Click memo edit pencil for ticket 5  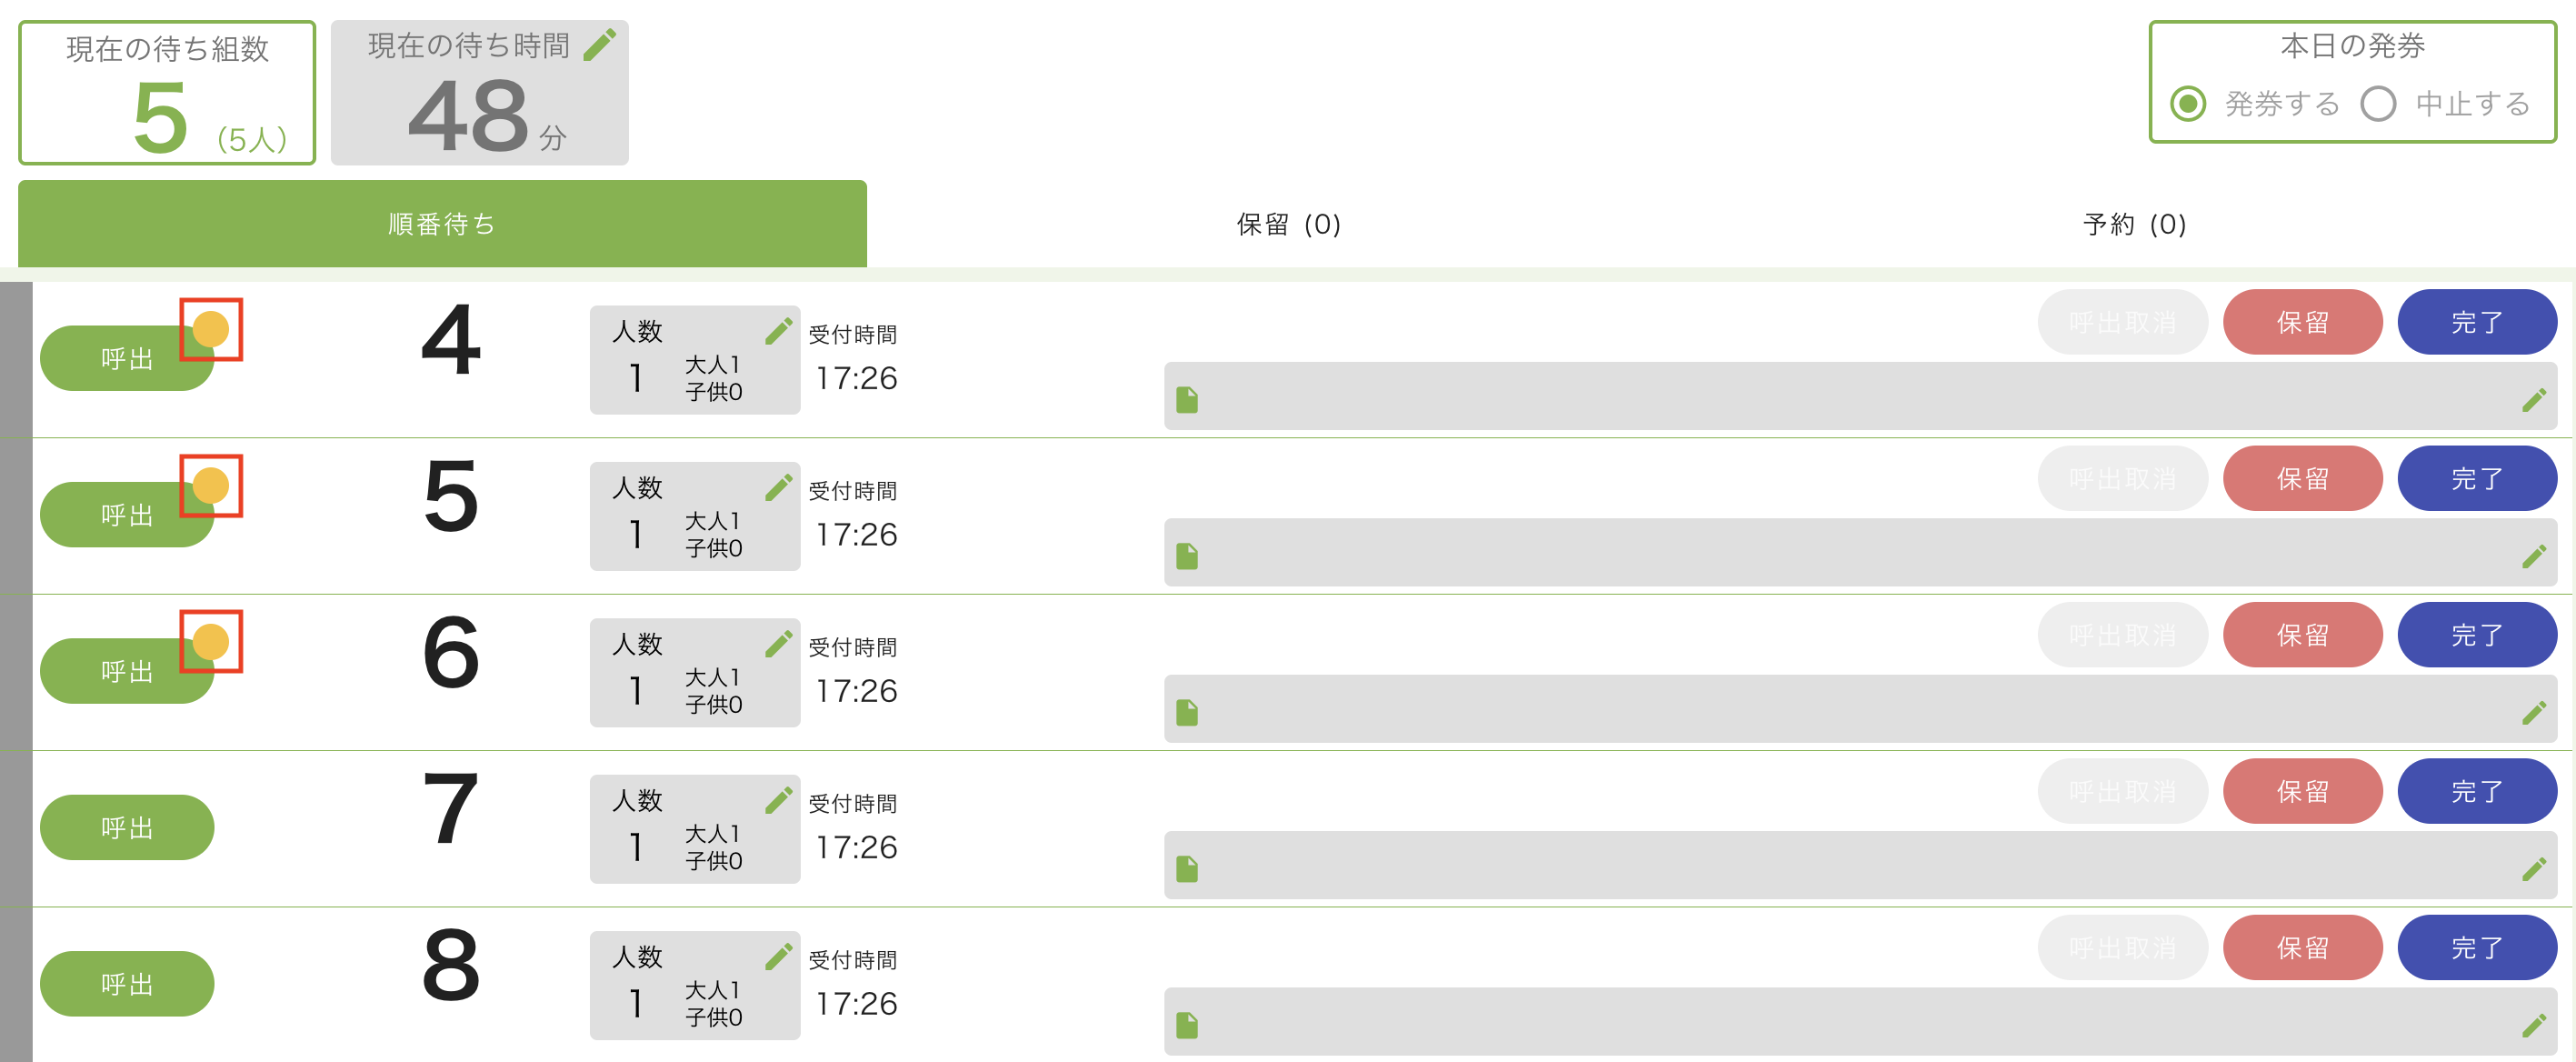click(2533, 556)
